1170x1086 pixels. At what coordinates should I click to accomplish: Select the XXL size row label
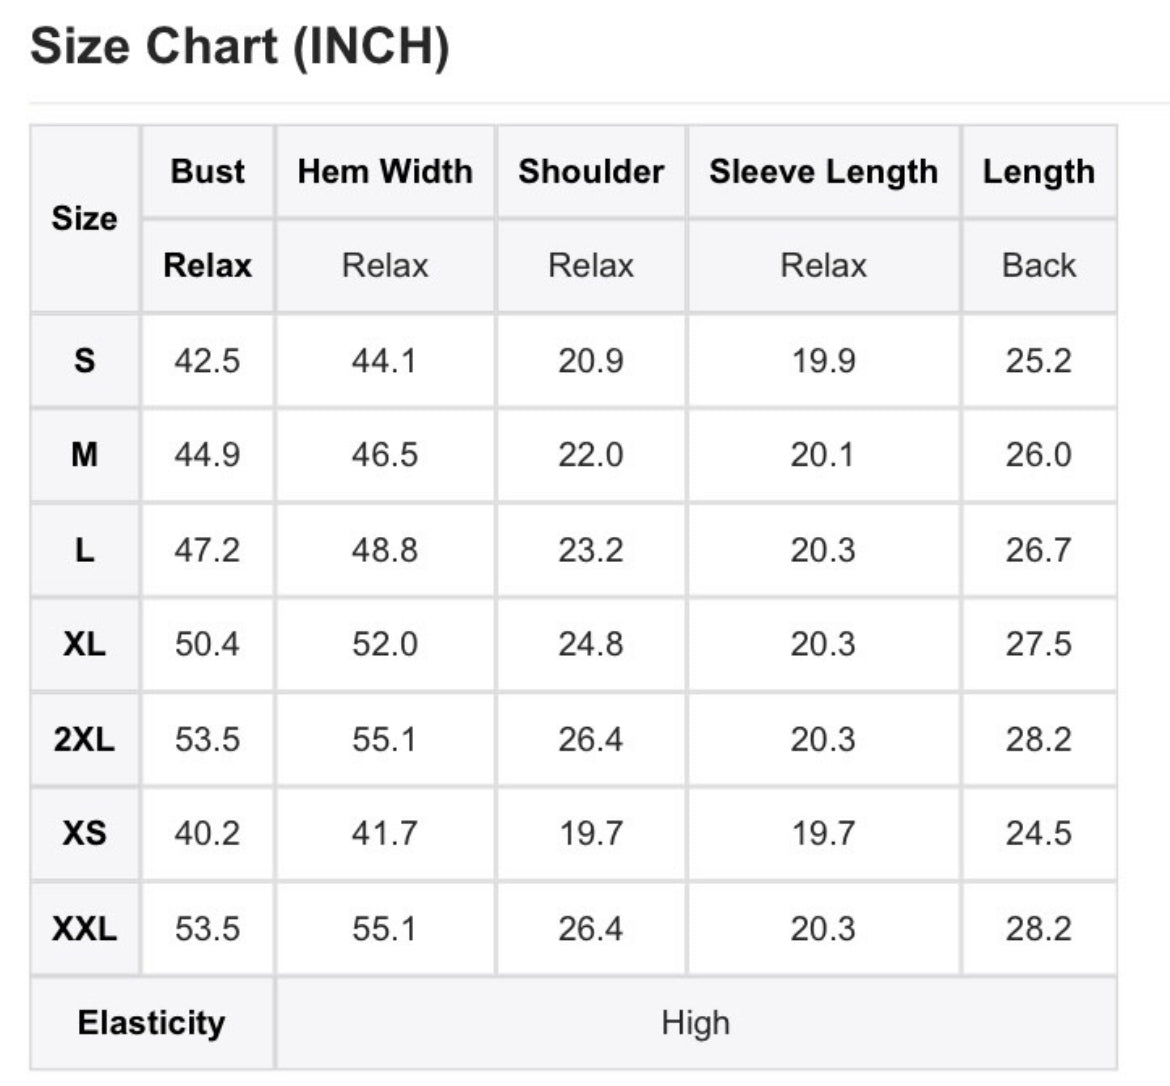(84, 929)
